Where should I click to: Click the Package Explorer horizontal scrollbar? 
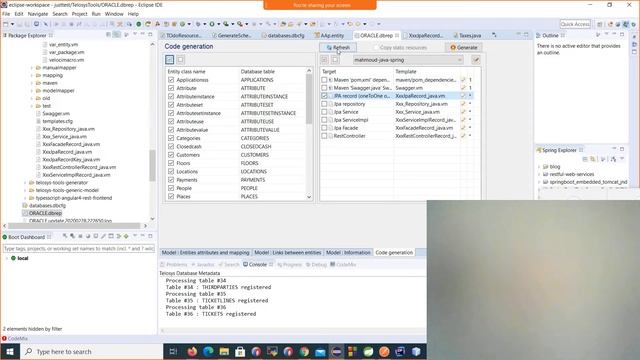click(75, 225)
